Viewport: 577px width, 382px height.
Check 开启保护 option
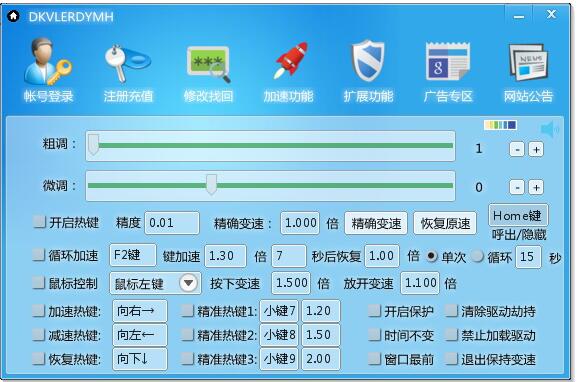(x=375, y=311)
